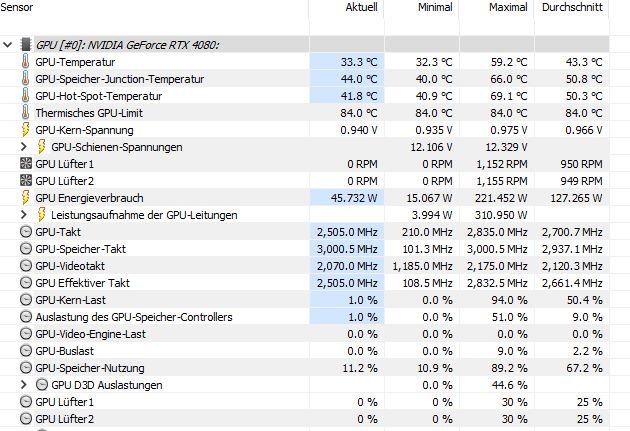Click clock icon beside GPU-Takt

click(x=26, y=232)
